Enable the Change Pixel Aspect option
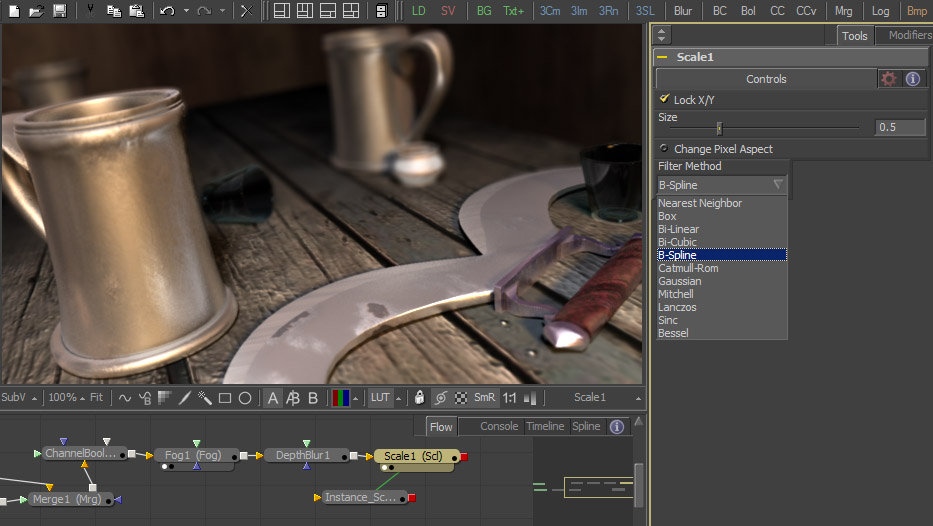The height and width of the screenshot is (526, 933). point(664,148)
